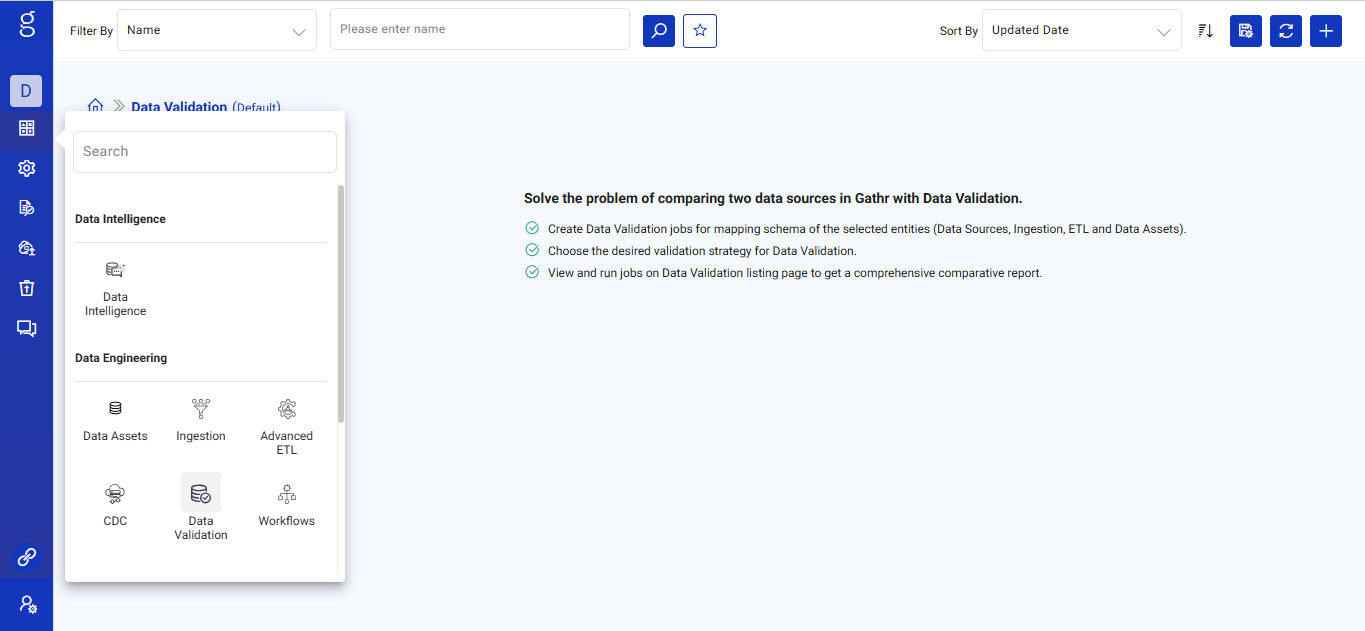Click the Gathr logo in the sidebar
Image resolution: width=1365 pixels, height=631 pixels.
click(x=27, y=24)
